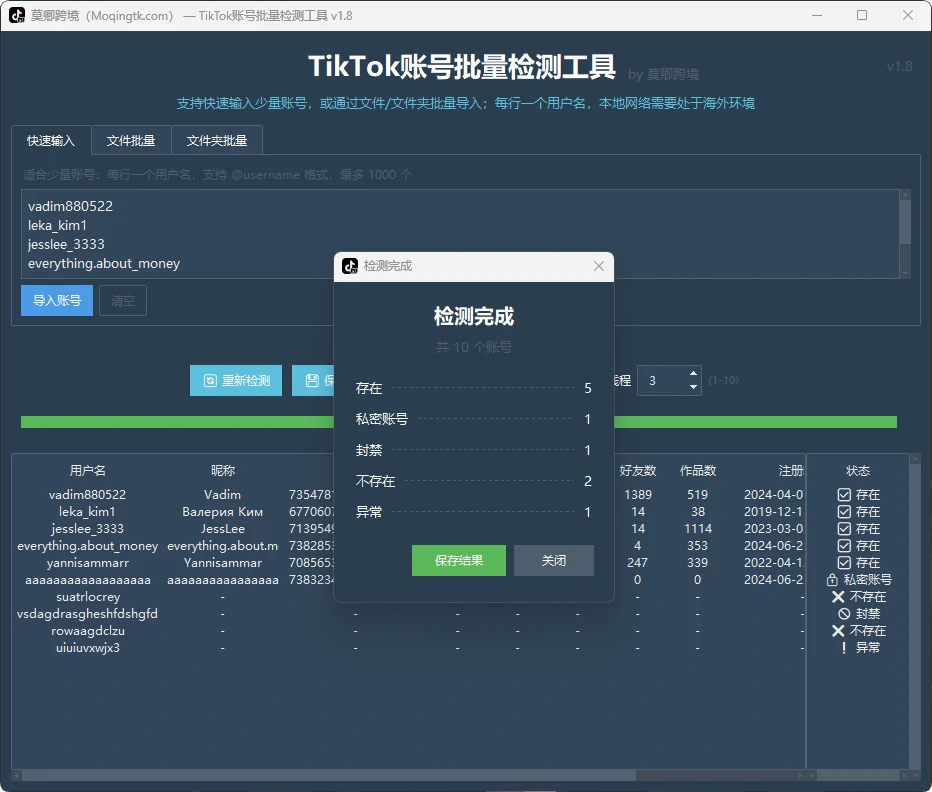Maximize the application window
Image resolution: width=932 pixels, height=792 pixels.
(862, 15)
